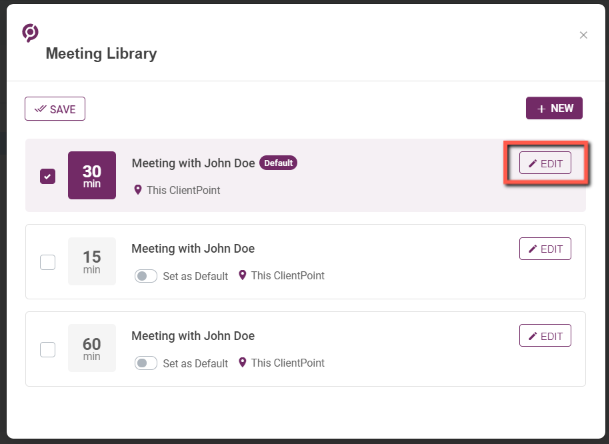Click location pin icon on 30 min meeting
Image resolution: width=609 pixels, height=444 pixels.
point(137,190)
